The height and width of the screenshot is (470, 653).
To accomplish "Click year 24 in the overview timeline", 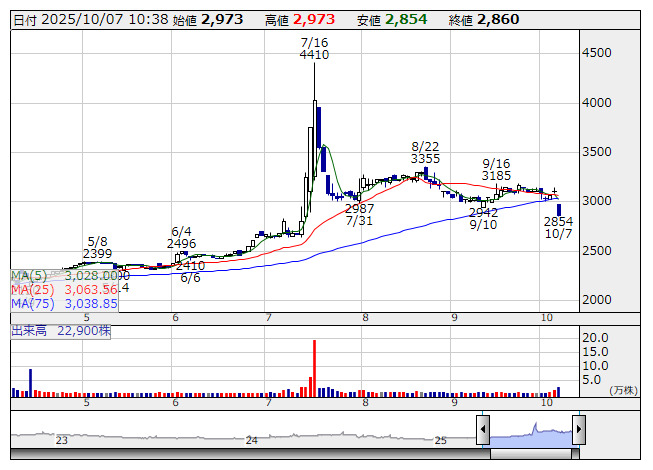I will tap(252, 440).
